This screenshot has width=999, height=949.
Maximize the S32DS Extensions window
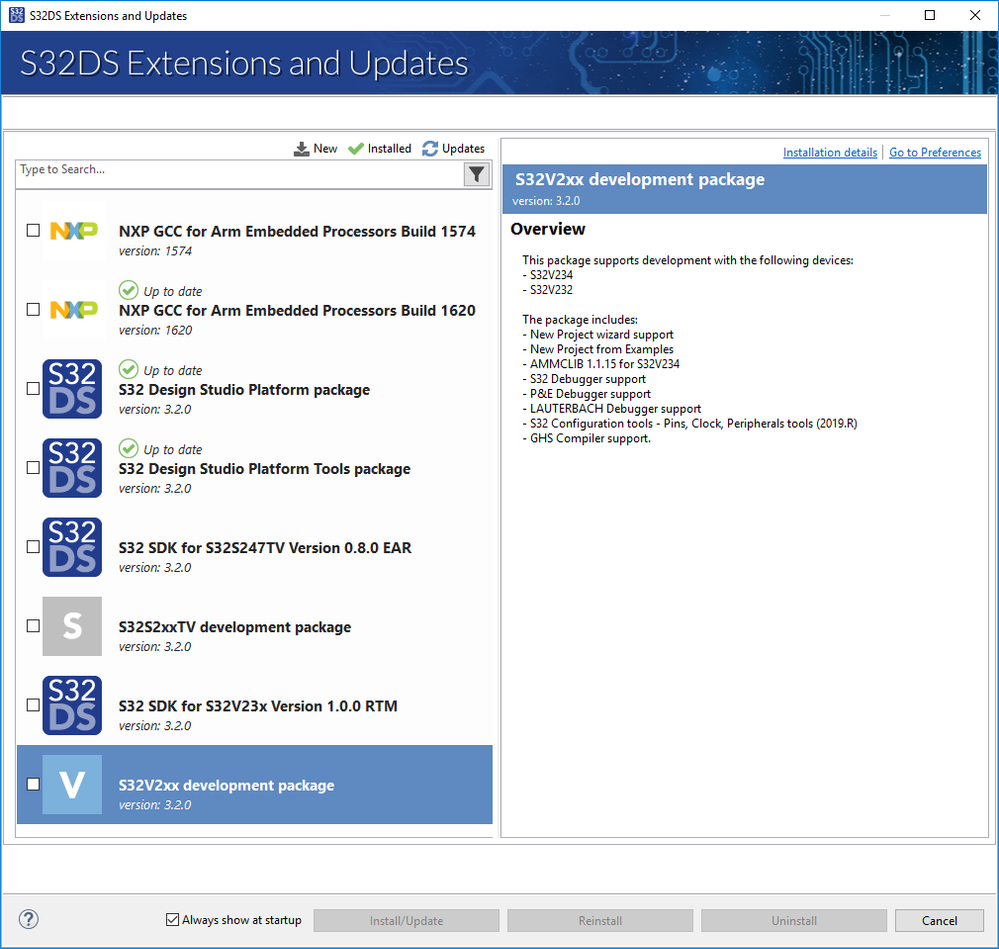coord(930,15)
